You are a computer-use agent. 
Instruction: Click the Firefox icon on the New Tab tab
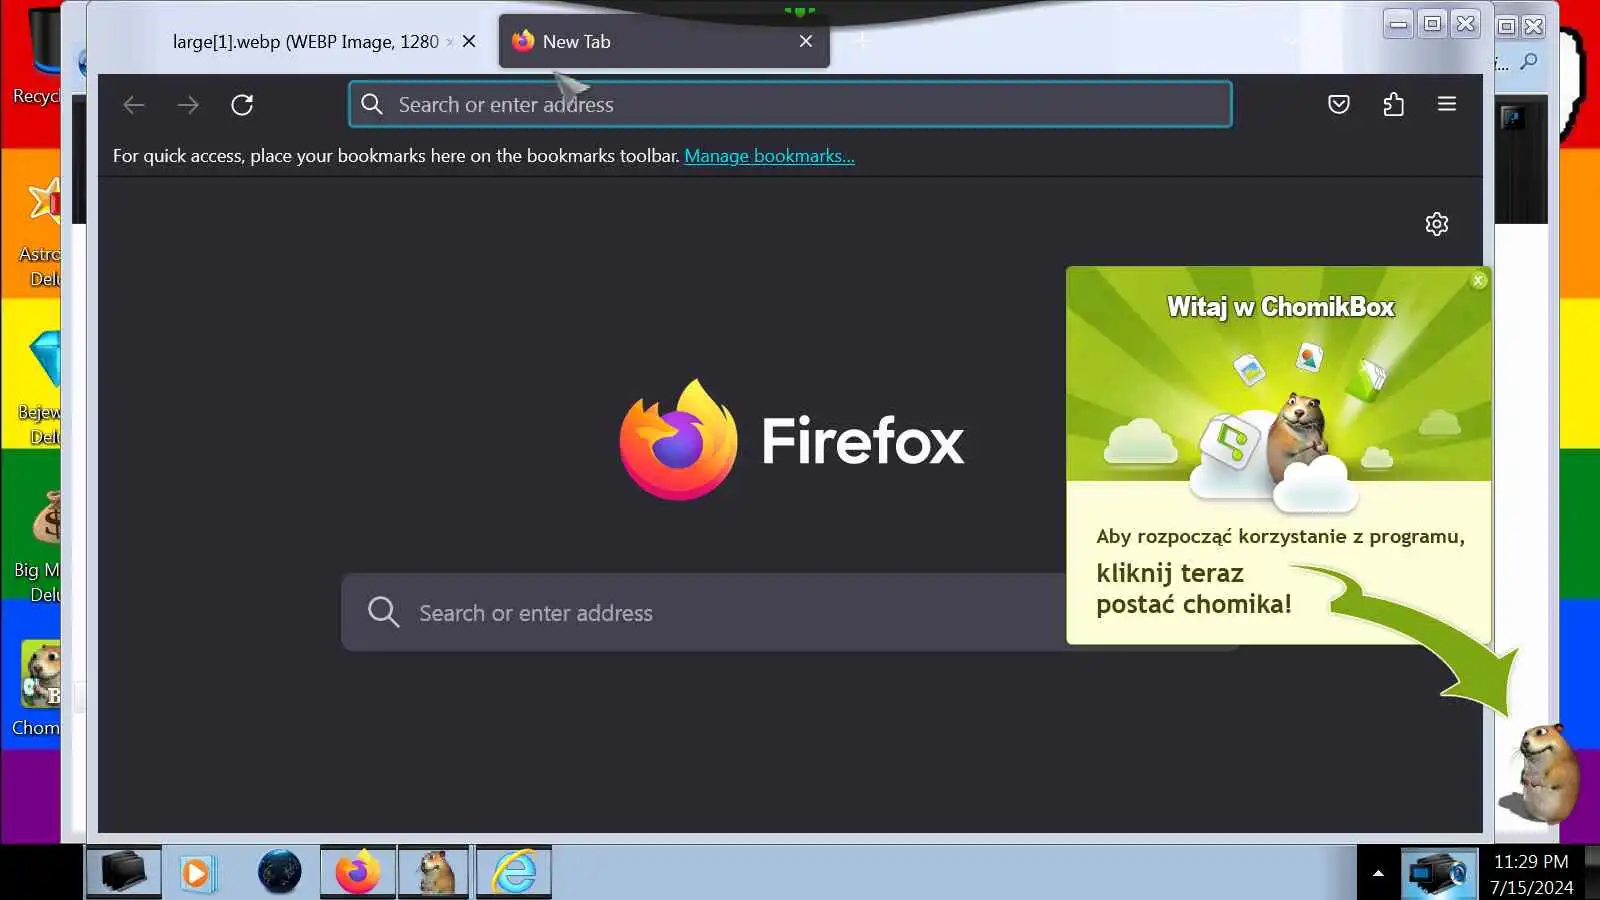(523, 41)
